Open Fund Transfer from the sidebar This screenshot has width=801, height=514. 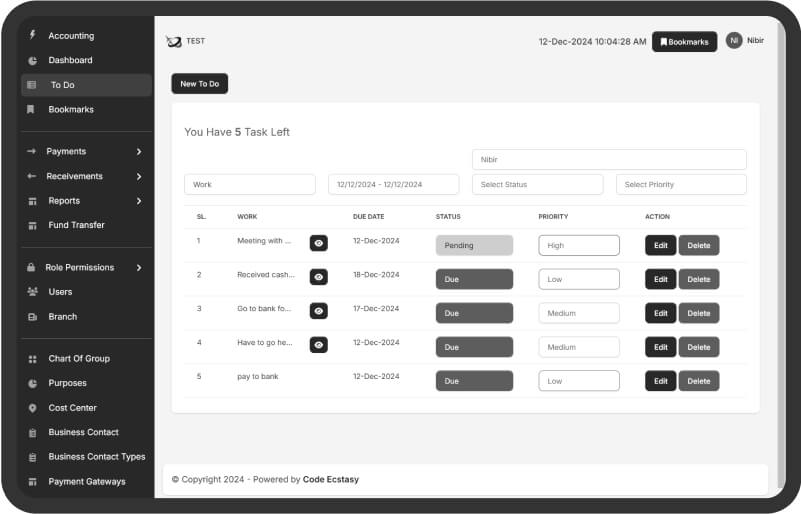(76, 226)
